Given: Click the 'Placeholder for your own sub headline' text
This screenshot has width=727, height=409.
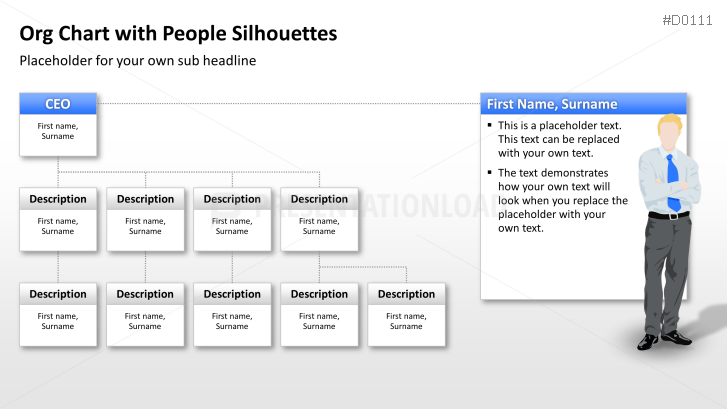Looking at the screenshot, I should [x=138, y=61].
